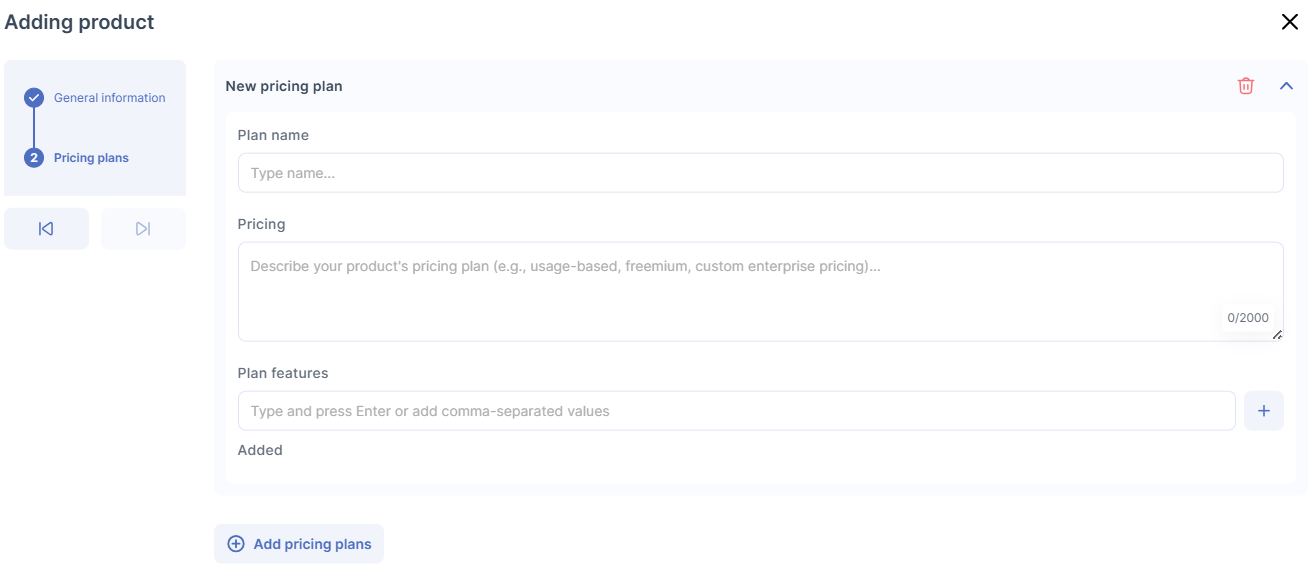Go back using the previous step arrow

click(46, 229)
